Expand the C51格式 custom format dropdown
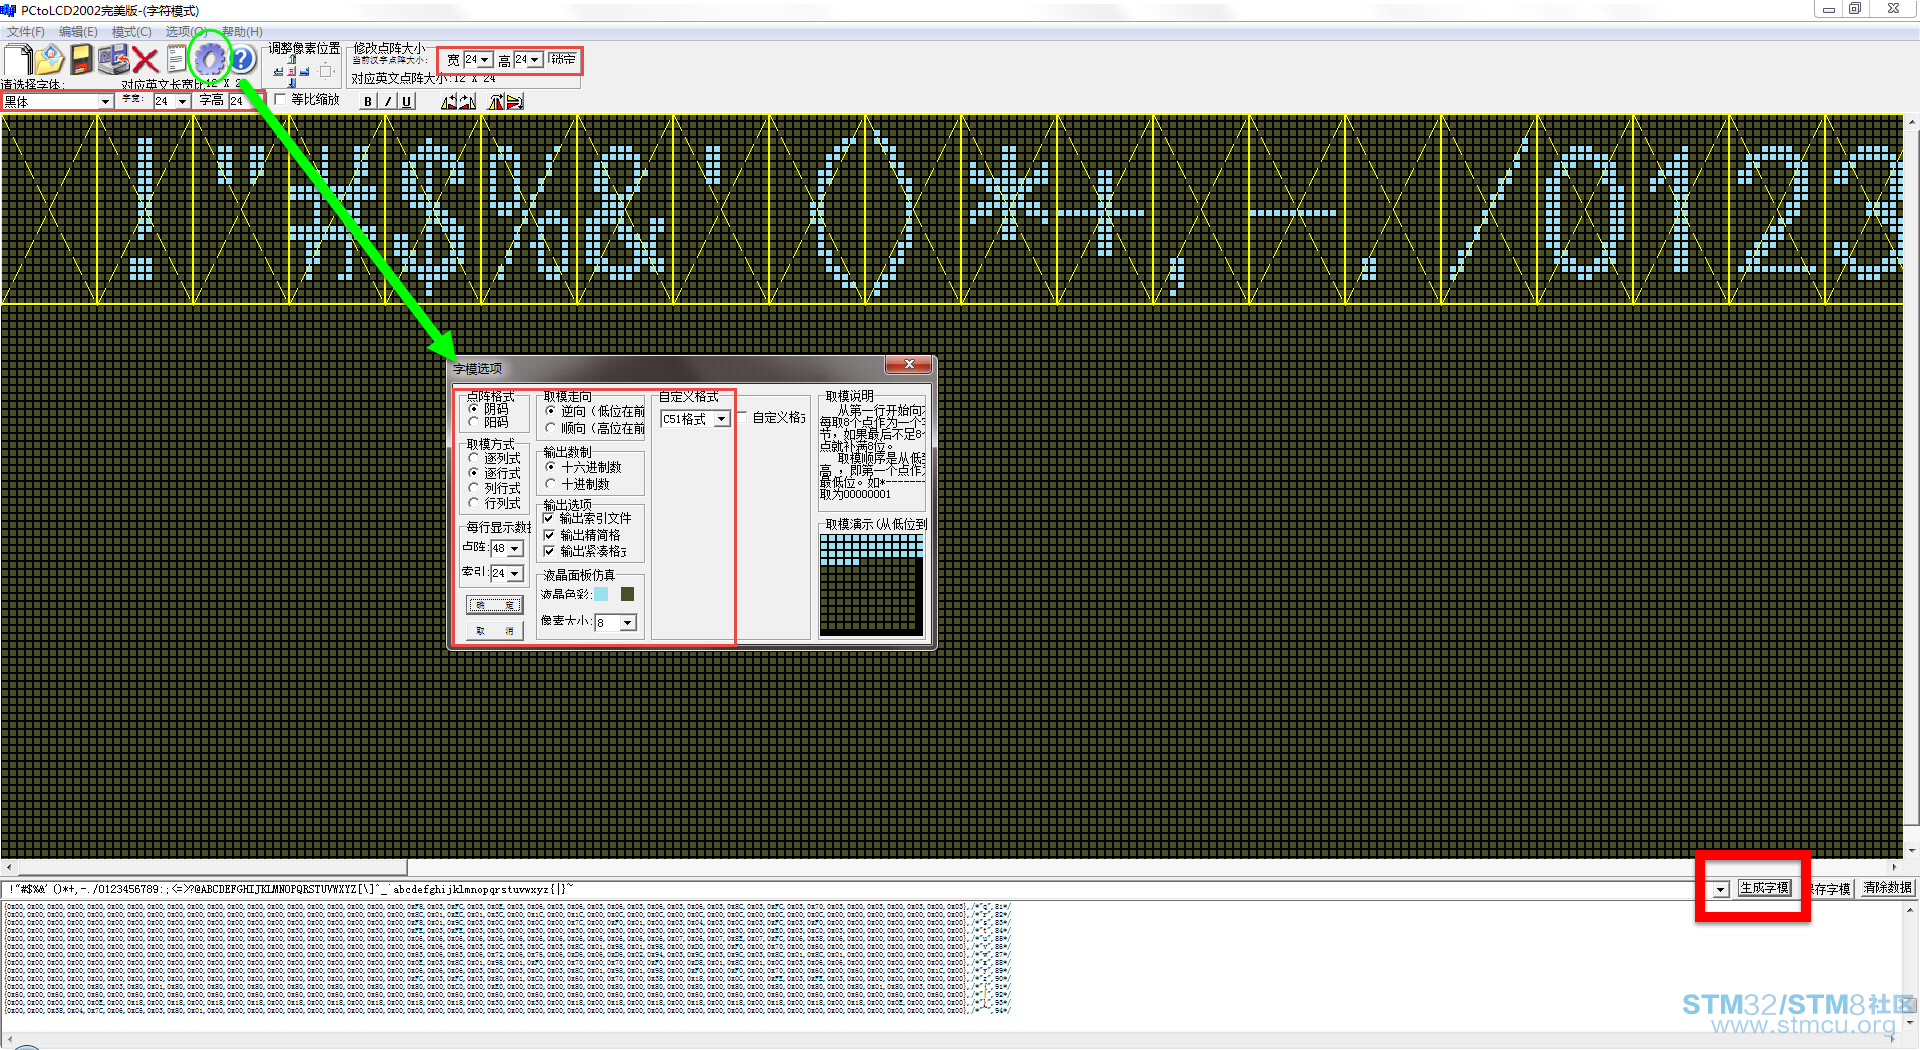Screen dimensions: 1920x1050 tap(722, 419)
